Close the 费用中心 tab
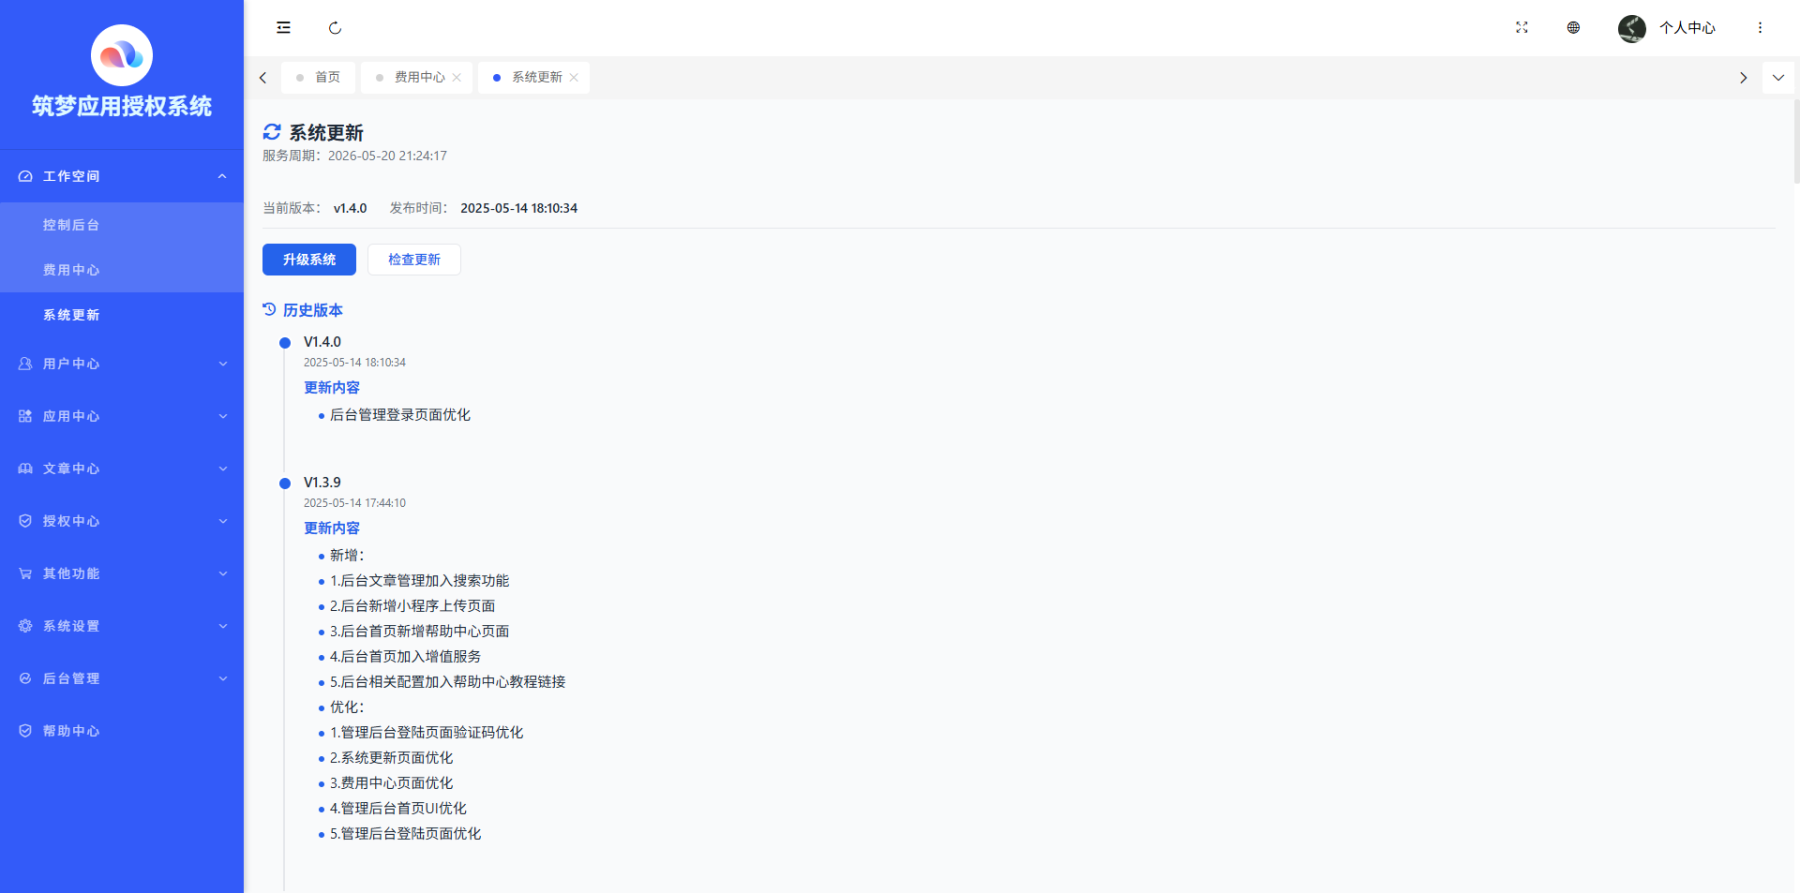The height and width of the screenshot is (893, 1800). click(457, 77)
